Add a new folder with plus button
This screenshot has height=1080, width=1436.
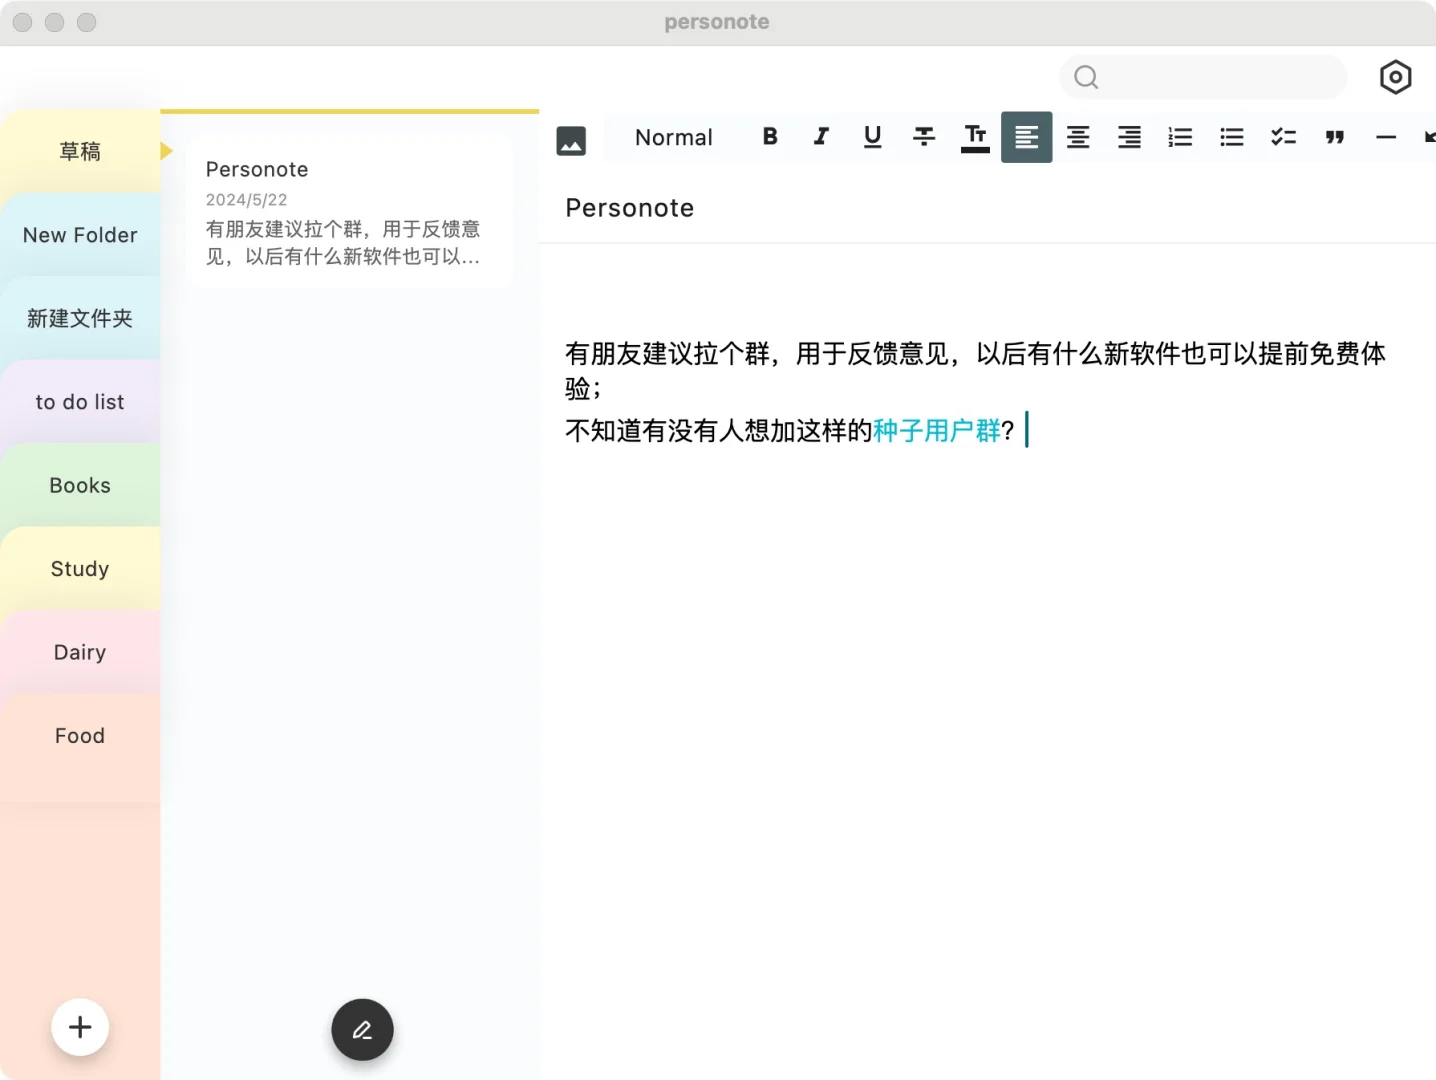[x=79, y=1026]
